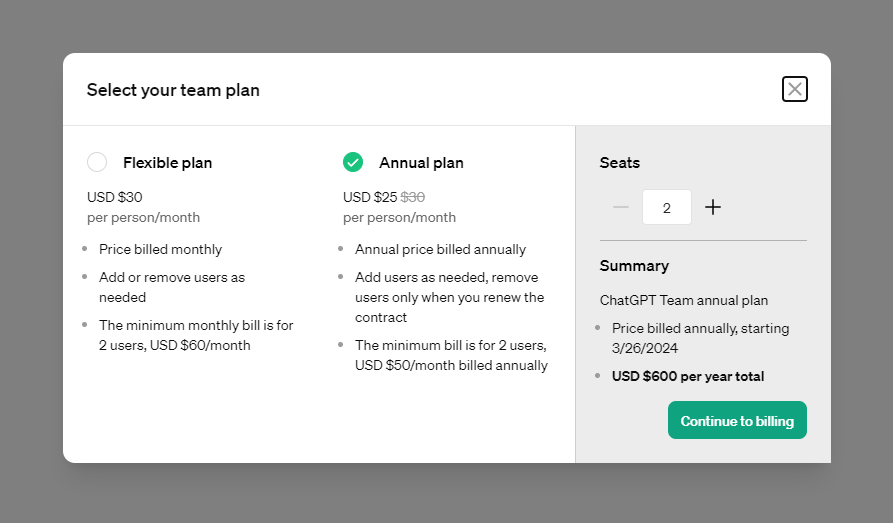The height and width of the screenshot is (523, 893).
Task: Decrease seats with the minus icon
Action: click(621, 207)
